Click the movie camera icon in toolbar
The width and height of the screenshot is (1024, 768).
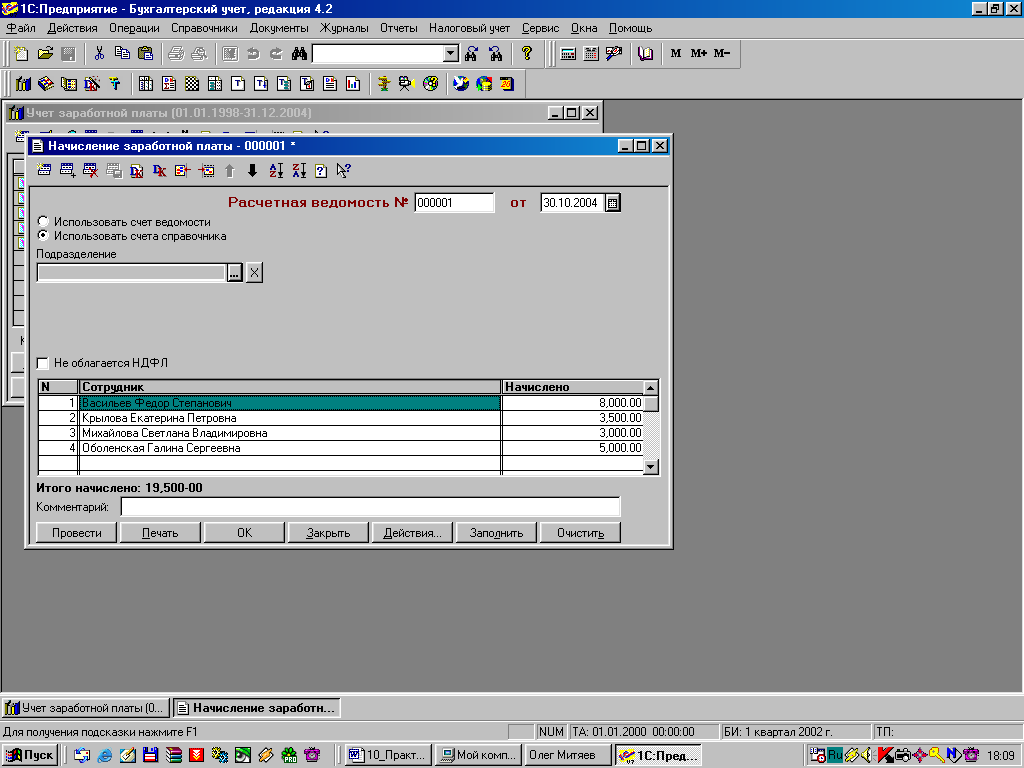point(407,84)
